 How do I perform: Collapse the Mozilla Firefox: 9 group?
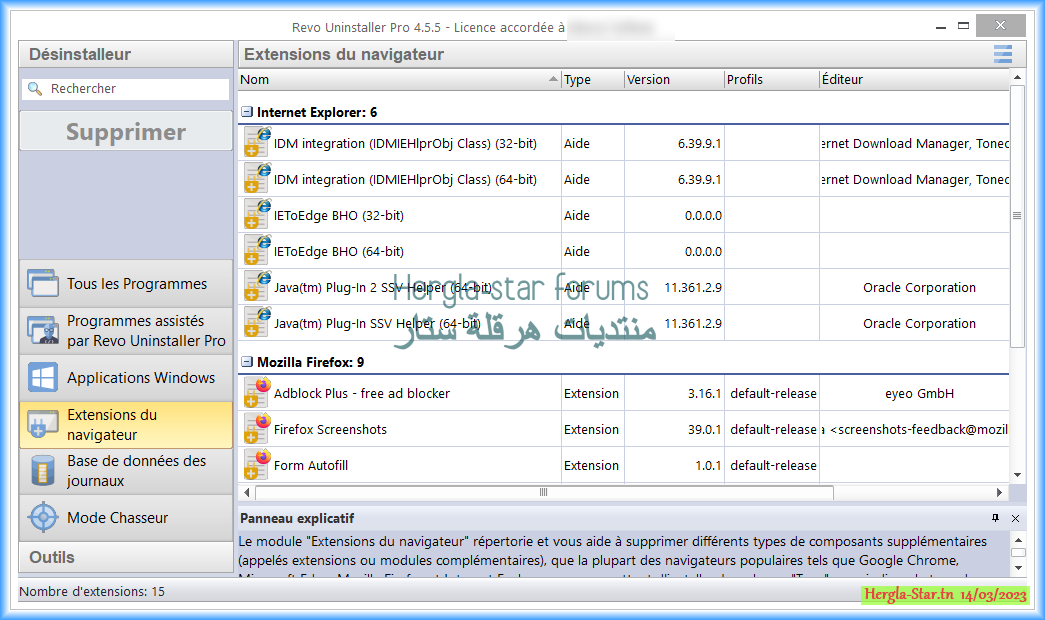[x=247, y=362]
